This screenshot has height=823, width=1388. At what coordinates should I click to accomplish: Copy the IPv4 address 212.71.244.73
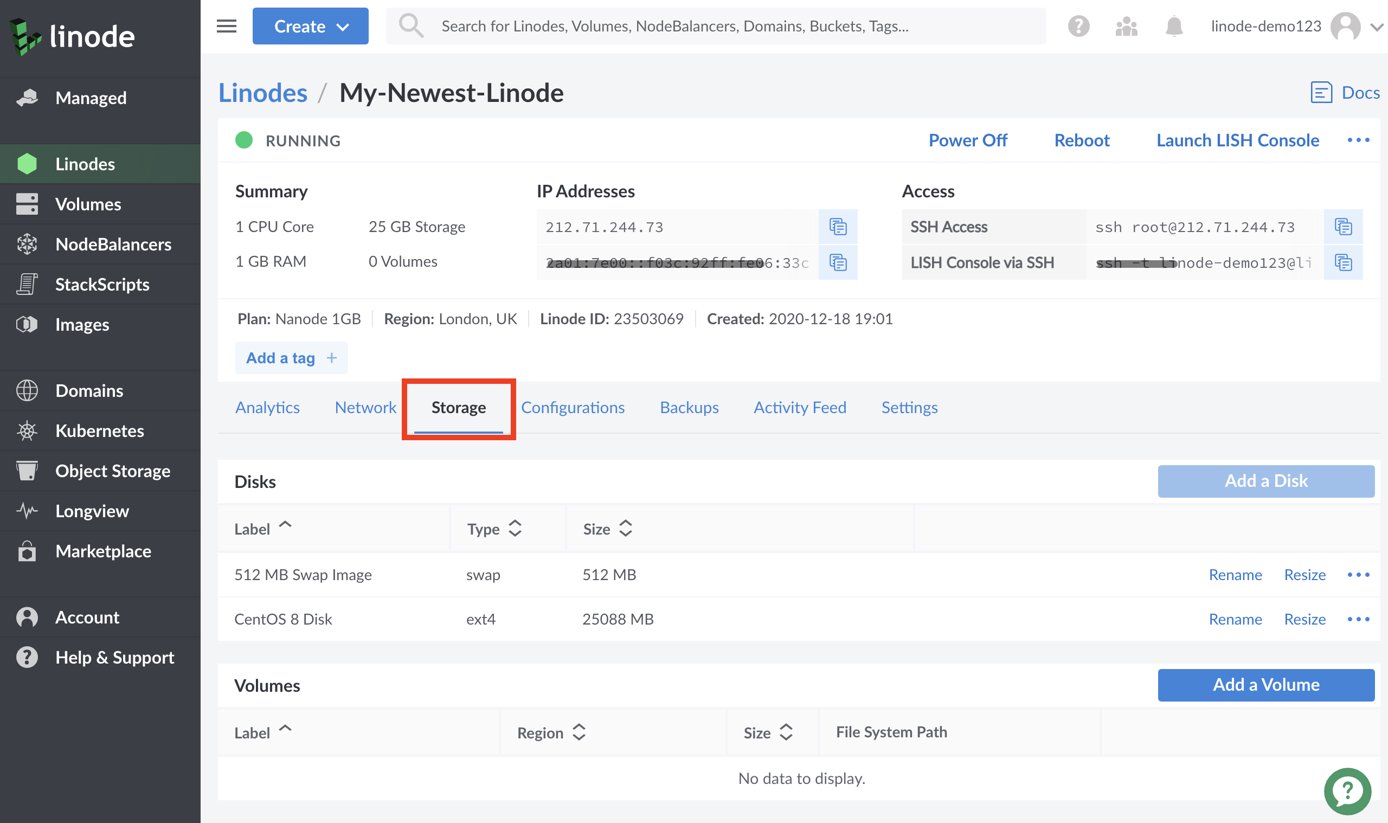tap(838, 227)
